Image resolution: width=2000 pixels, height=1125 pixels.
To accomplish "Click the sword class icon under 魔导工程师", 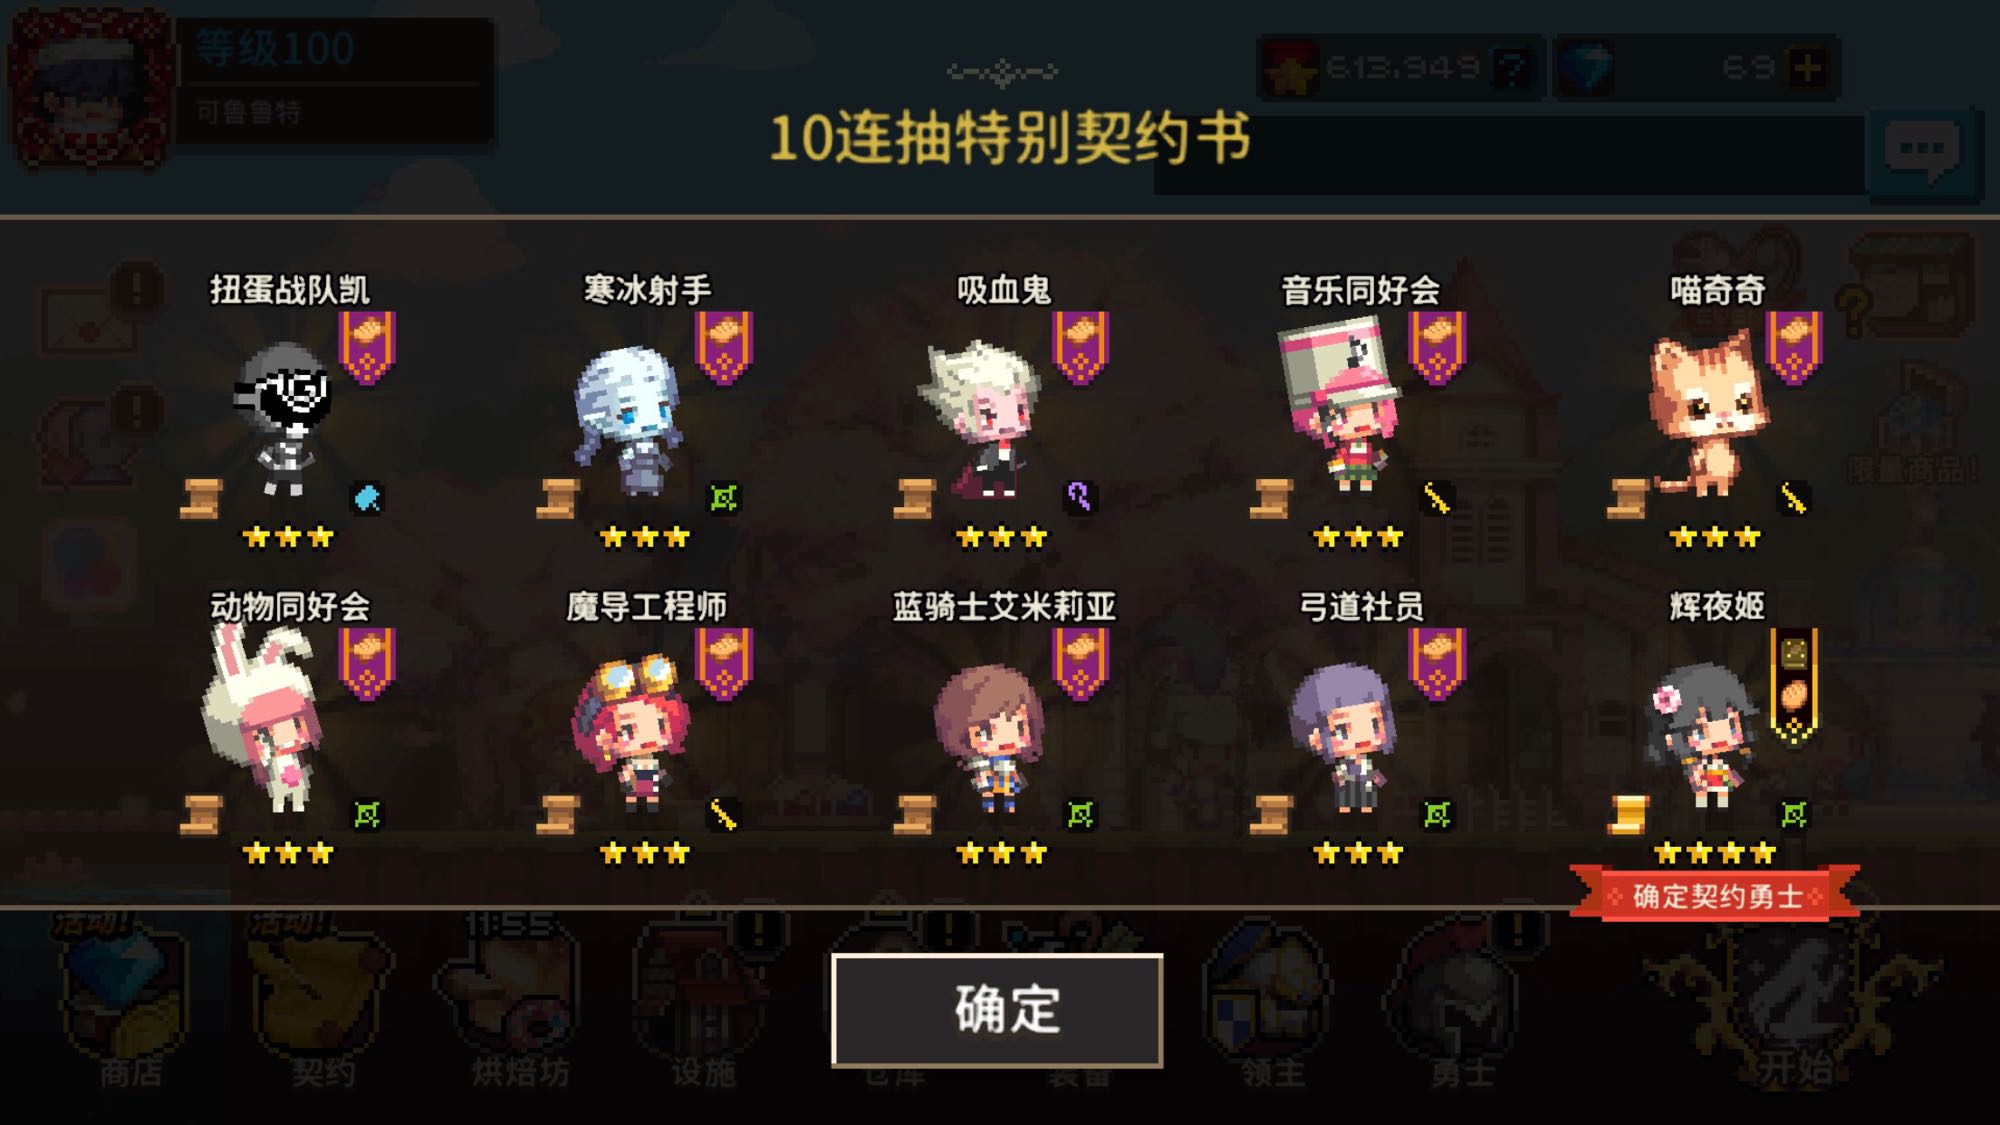I will pyautogui.click(x=724, y=814).
